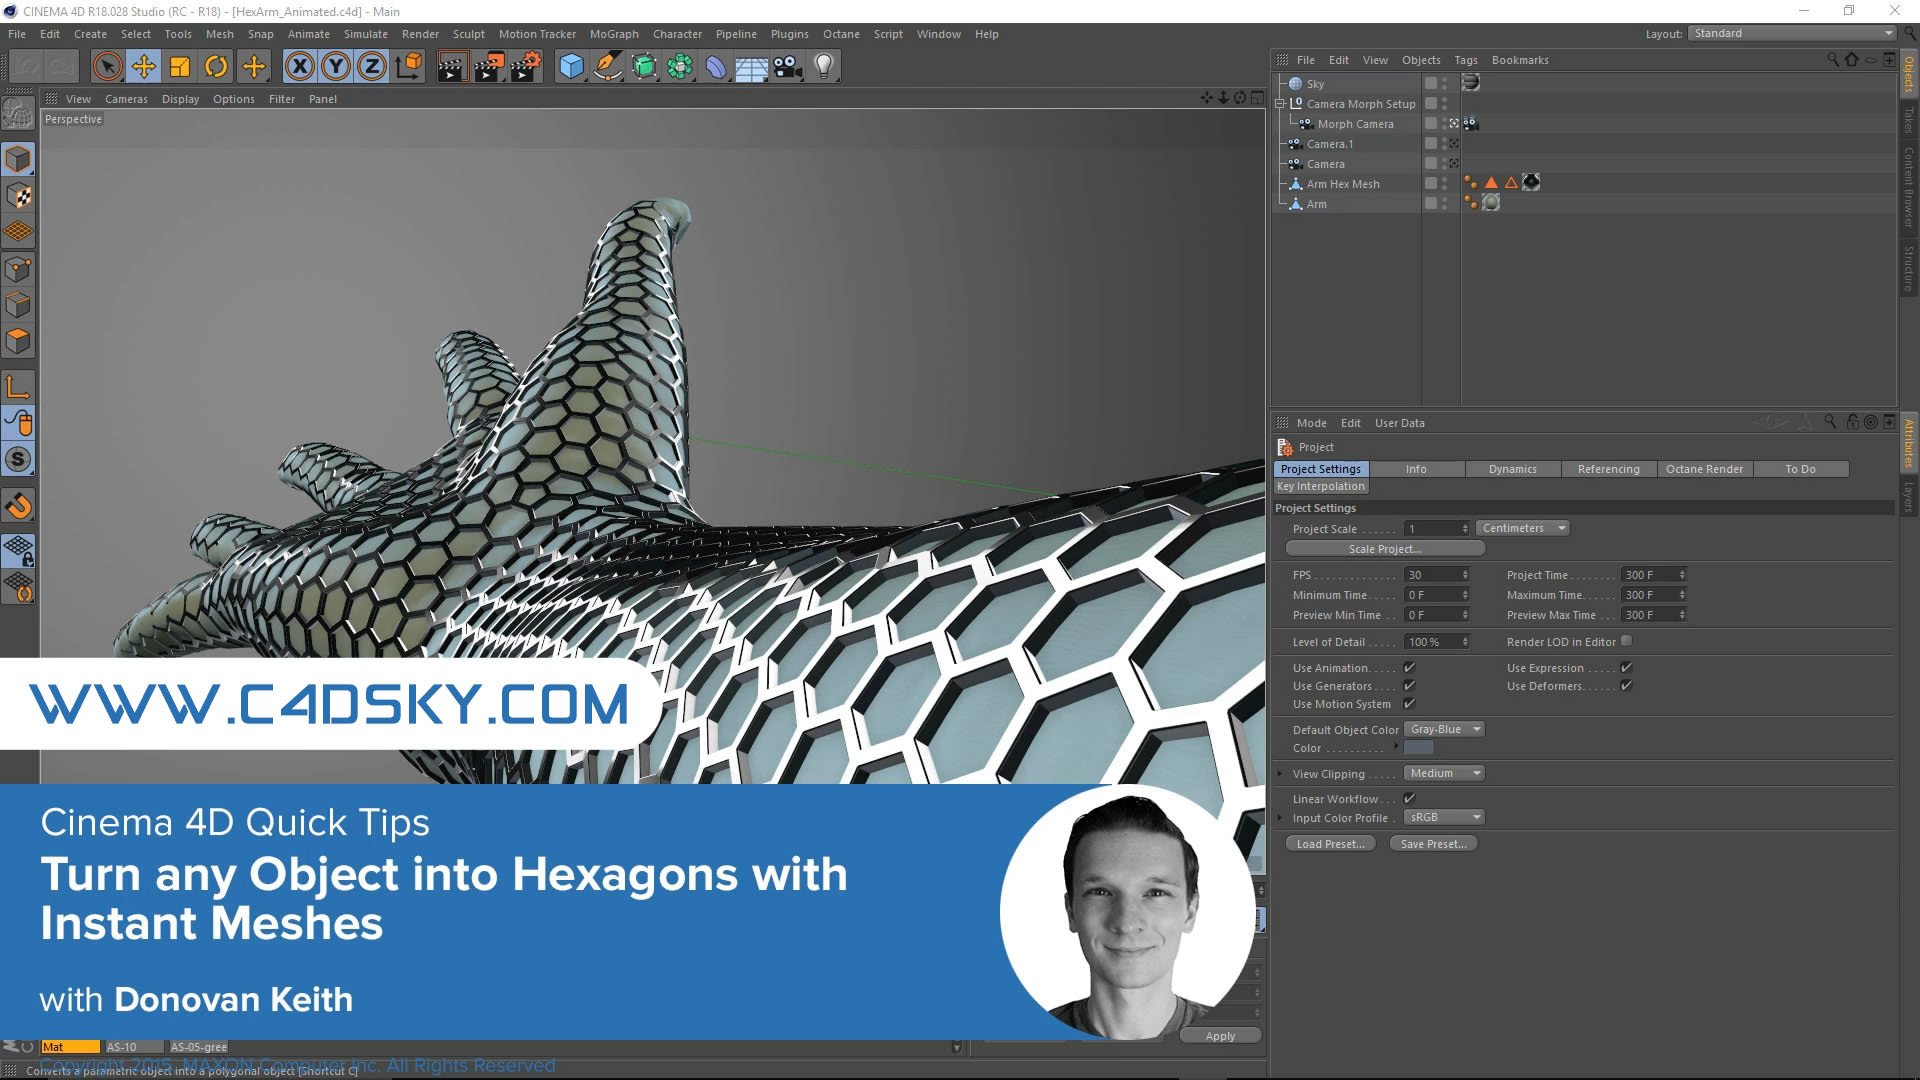Switch to the Octane Render tab
The height and width of the screenshot is (1080, 1920).
point(1704,468)
